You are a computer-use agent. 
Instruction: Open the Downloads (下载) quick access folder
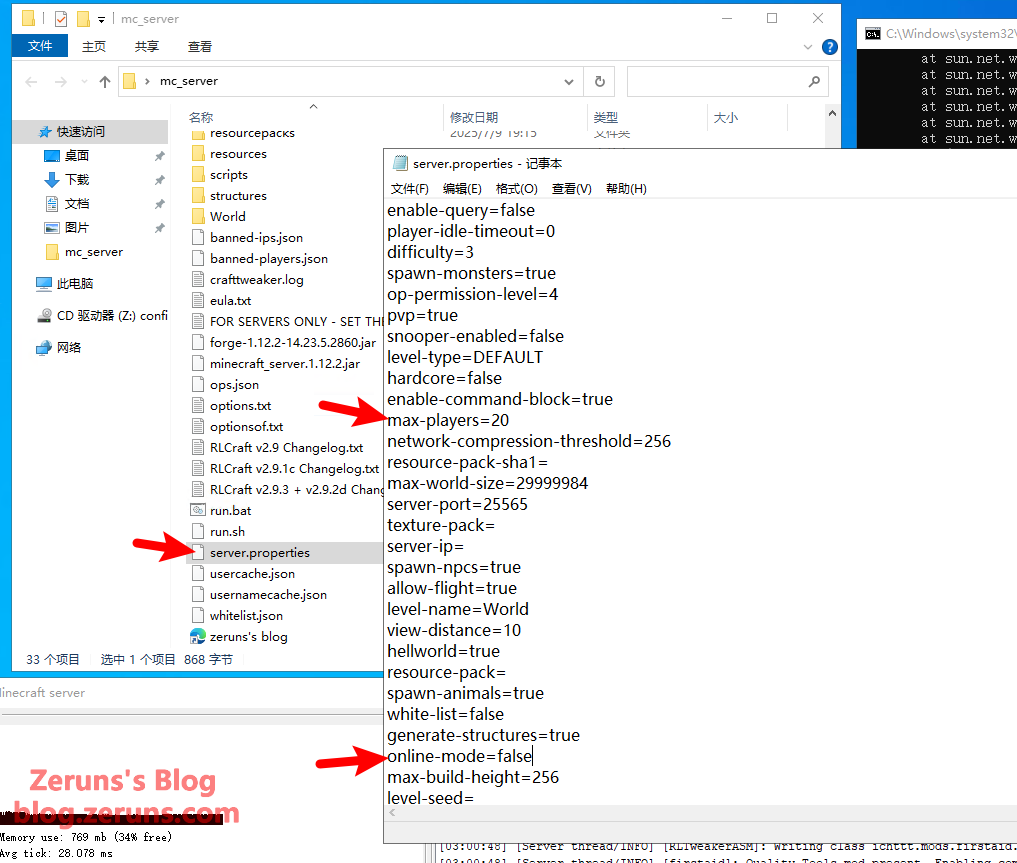pos(77,180)
